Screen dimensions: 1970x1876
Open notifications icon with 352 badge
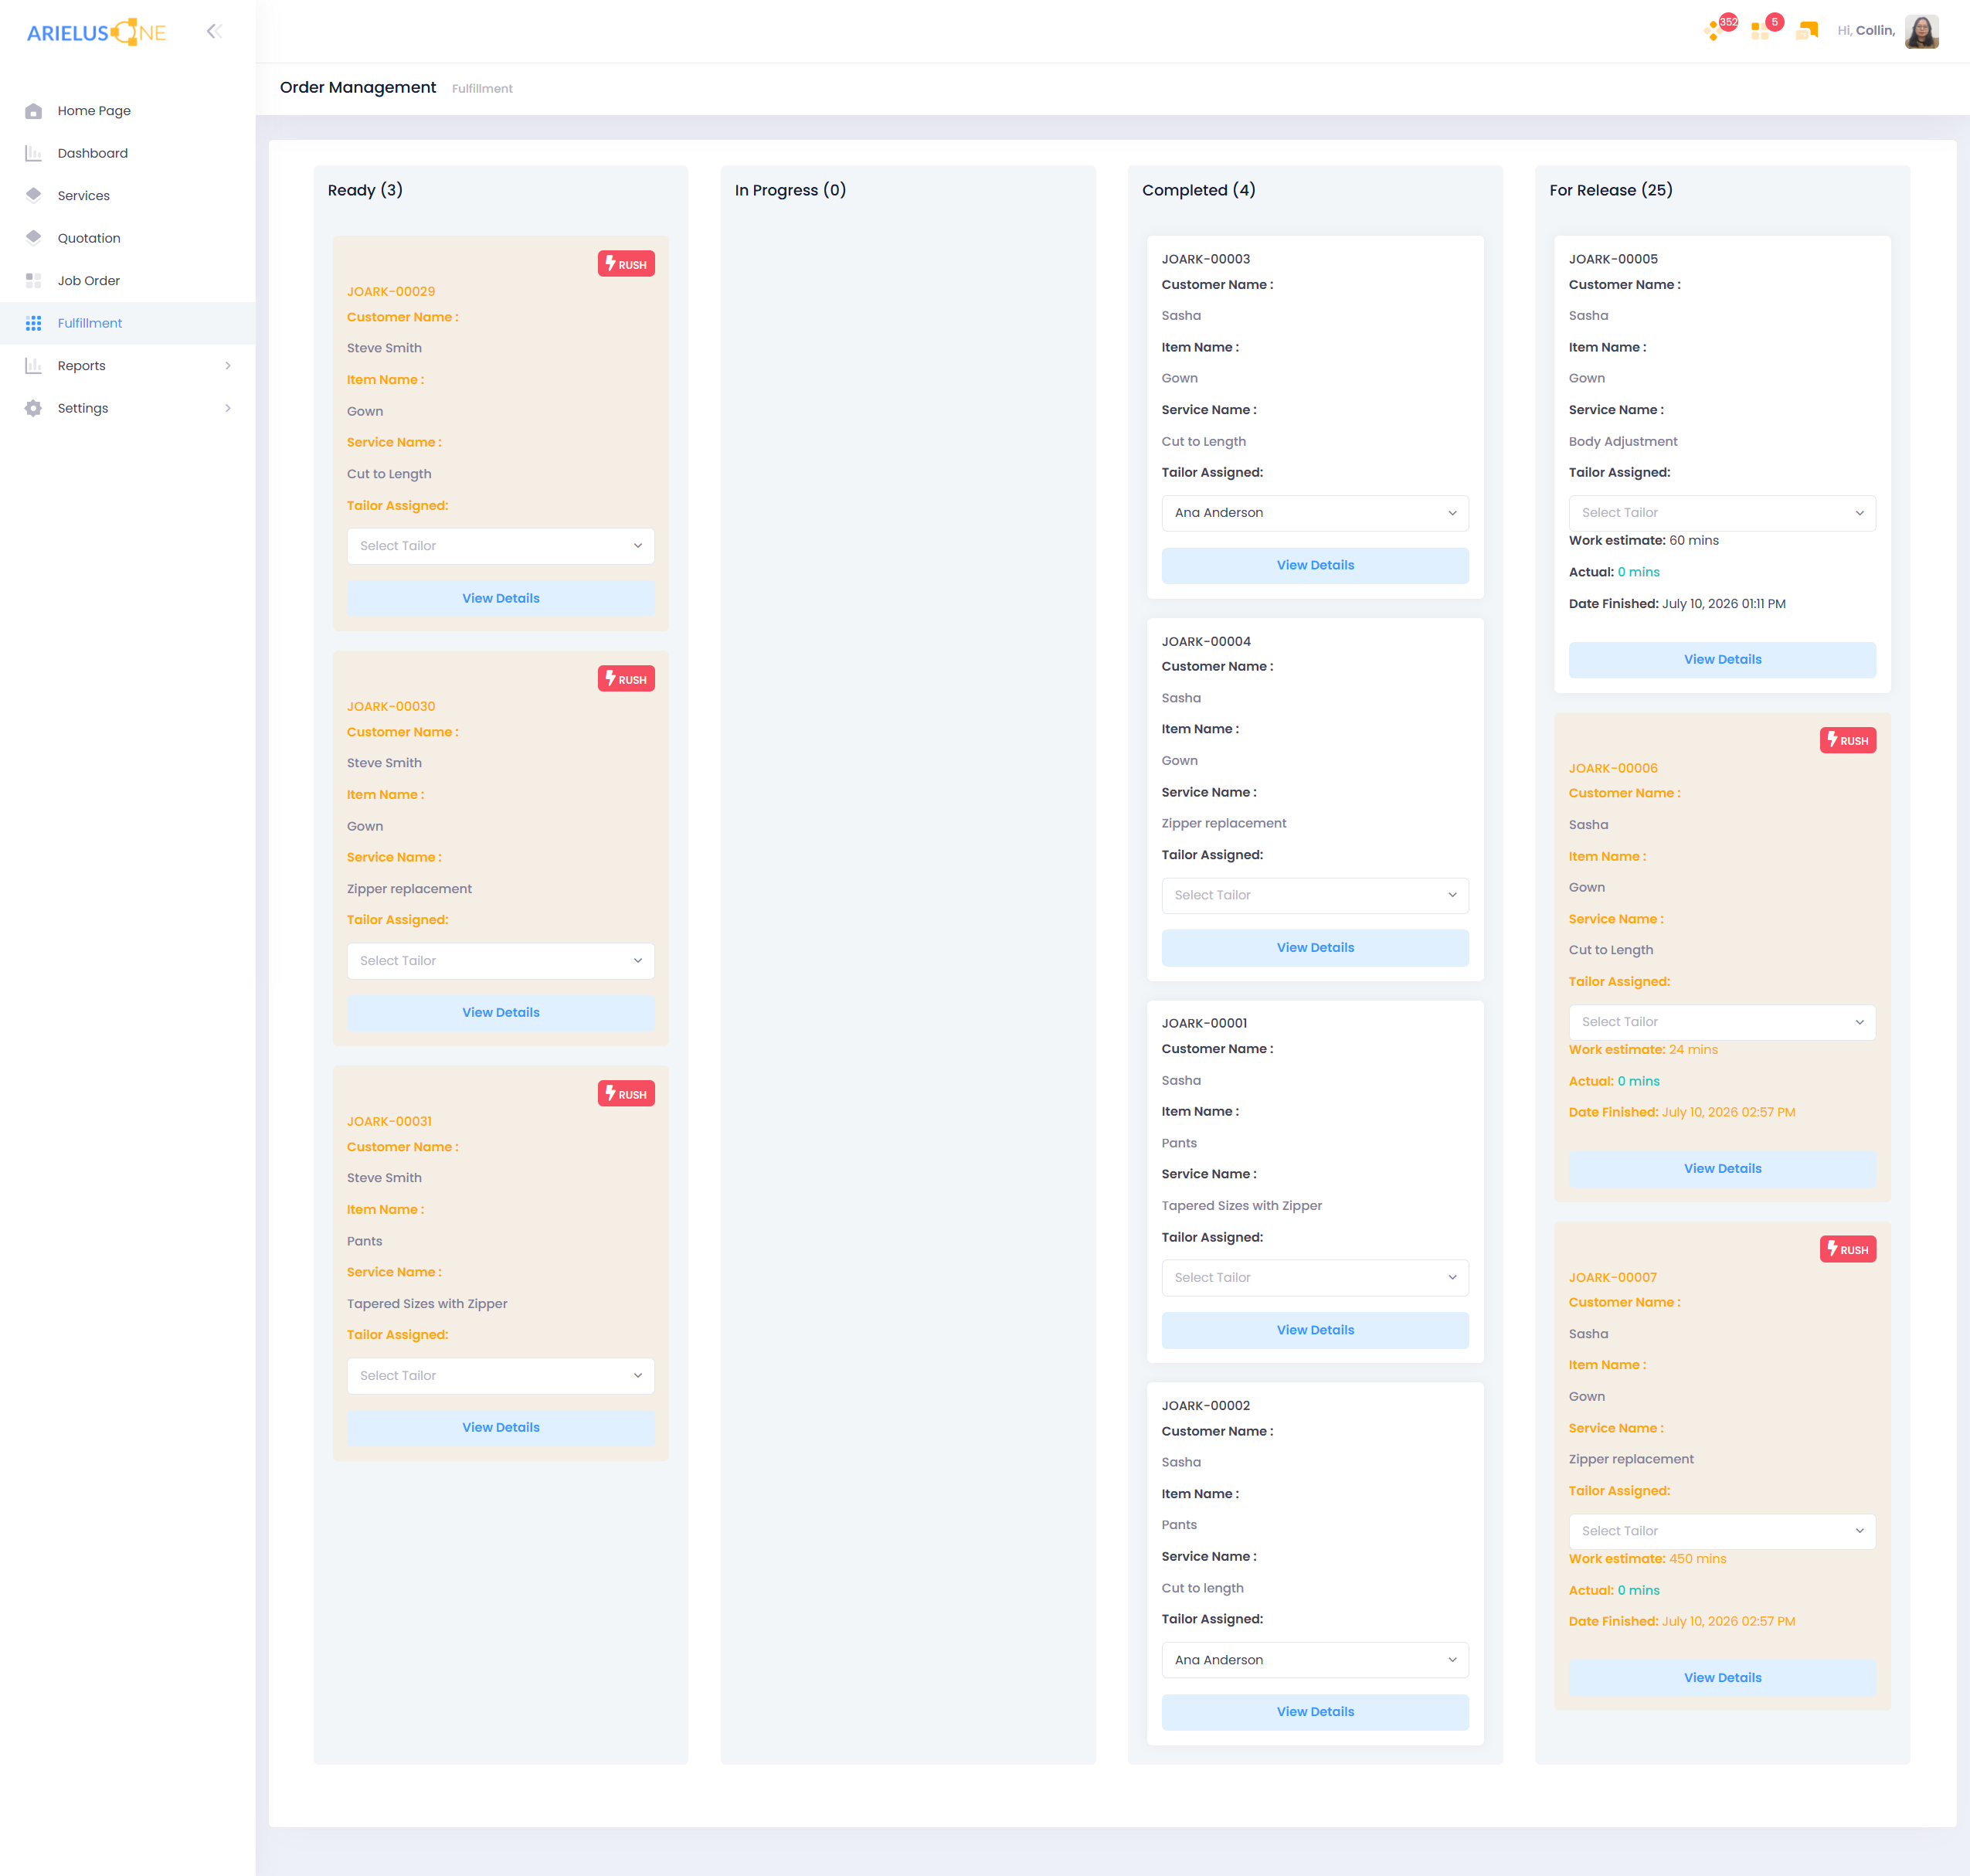click(x=1719, y=29)
